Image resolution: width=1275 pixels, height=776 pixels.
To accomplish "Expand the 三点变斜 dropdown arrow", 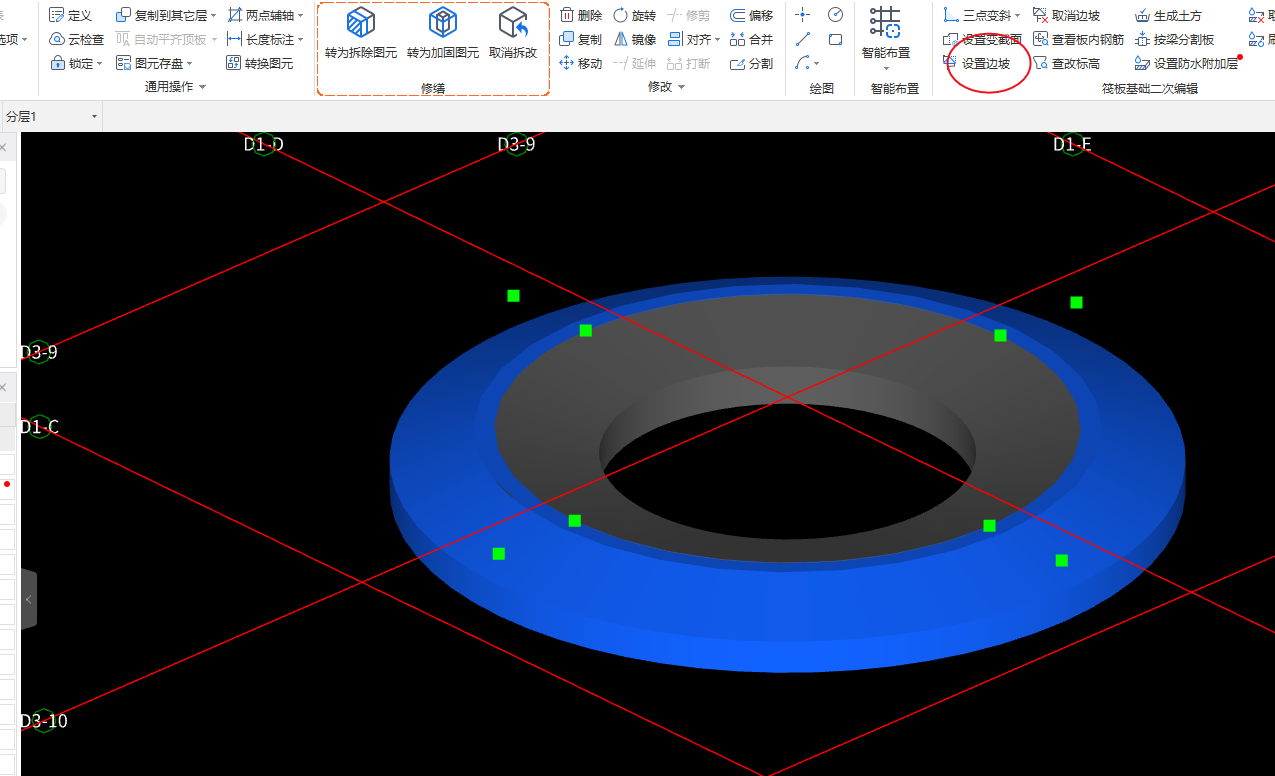I will (1018, 16).
